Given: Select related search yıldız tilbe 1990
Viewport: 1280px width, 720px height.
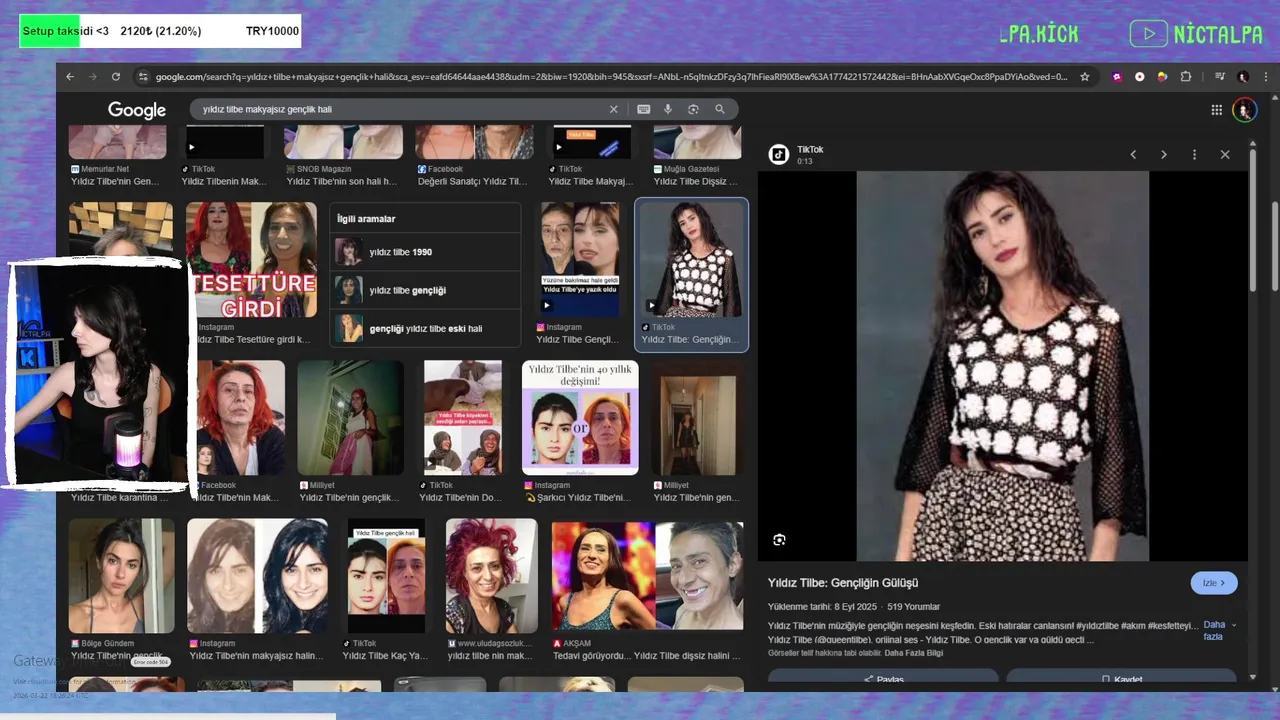Looking at the screenshot, I should pyautogui.click(x=426, y=252).
